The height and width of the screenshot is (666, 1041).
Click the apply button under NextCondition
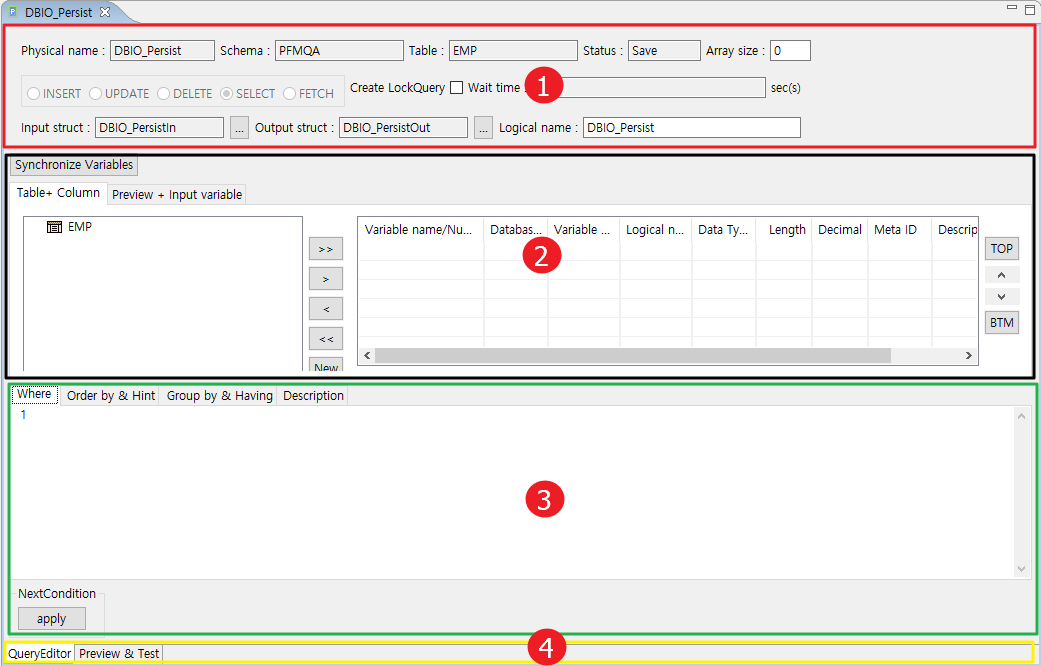[51, 619]
